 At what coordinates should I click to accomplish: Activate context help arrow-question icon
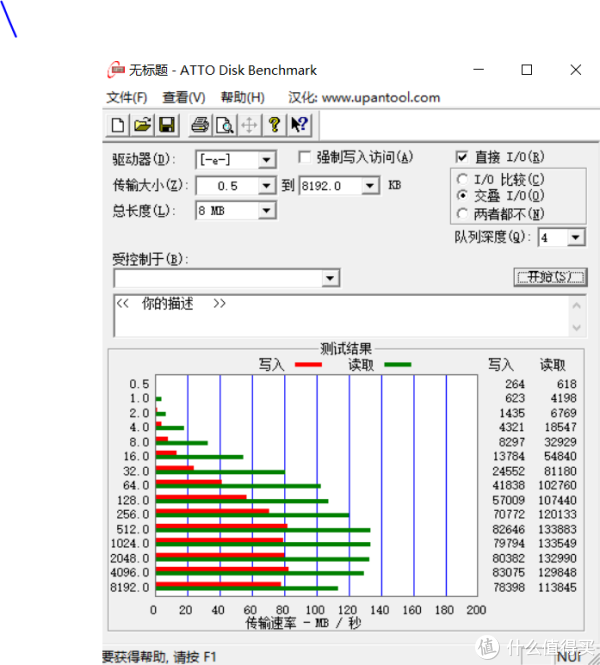299,125
